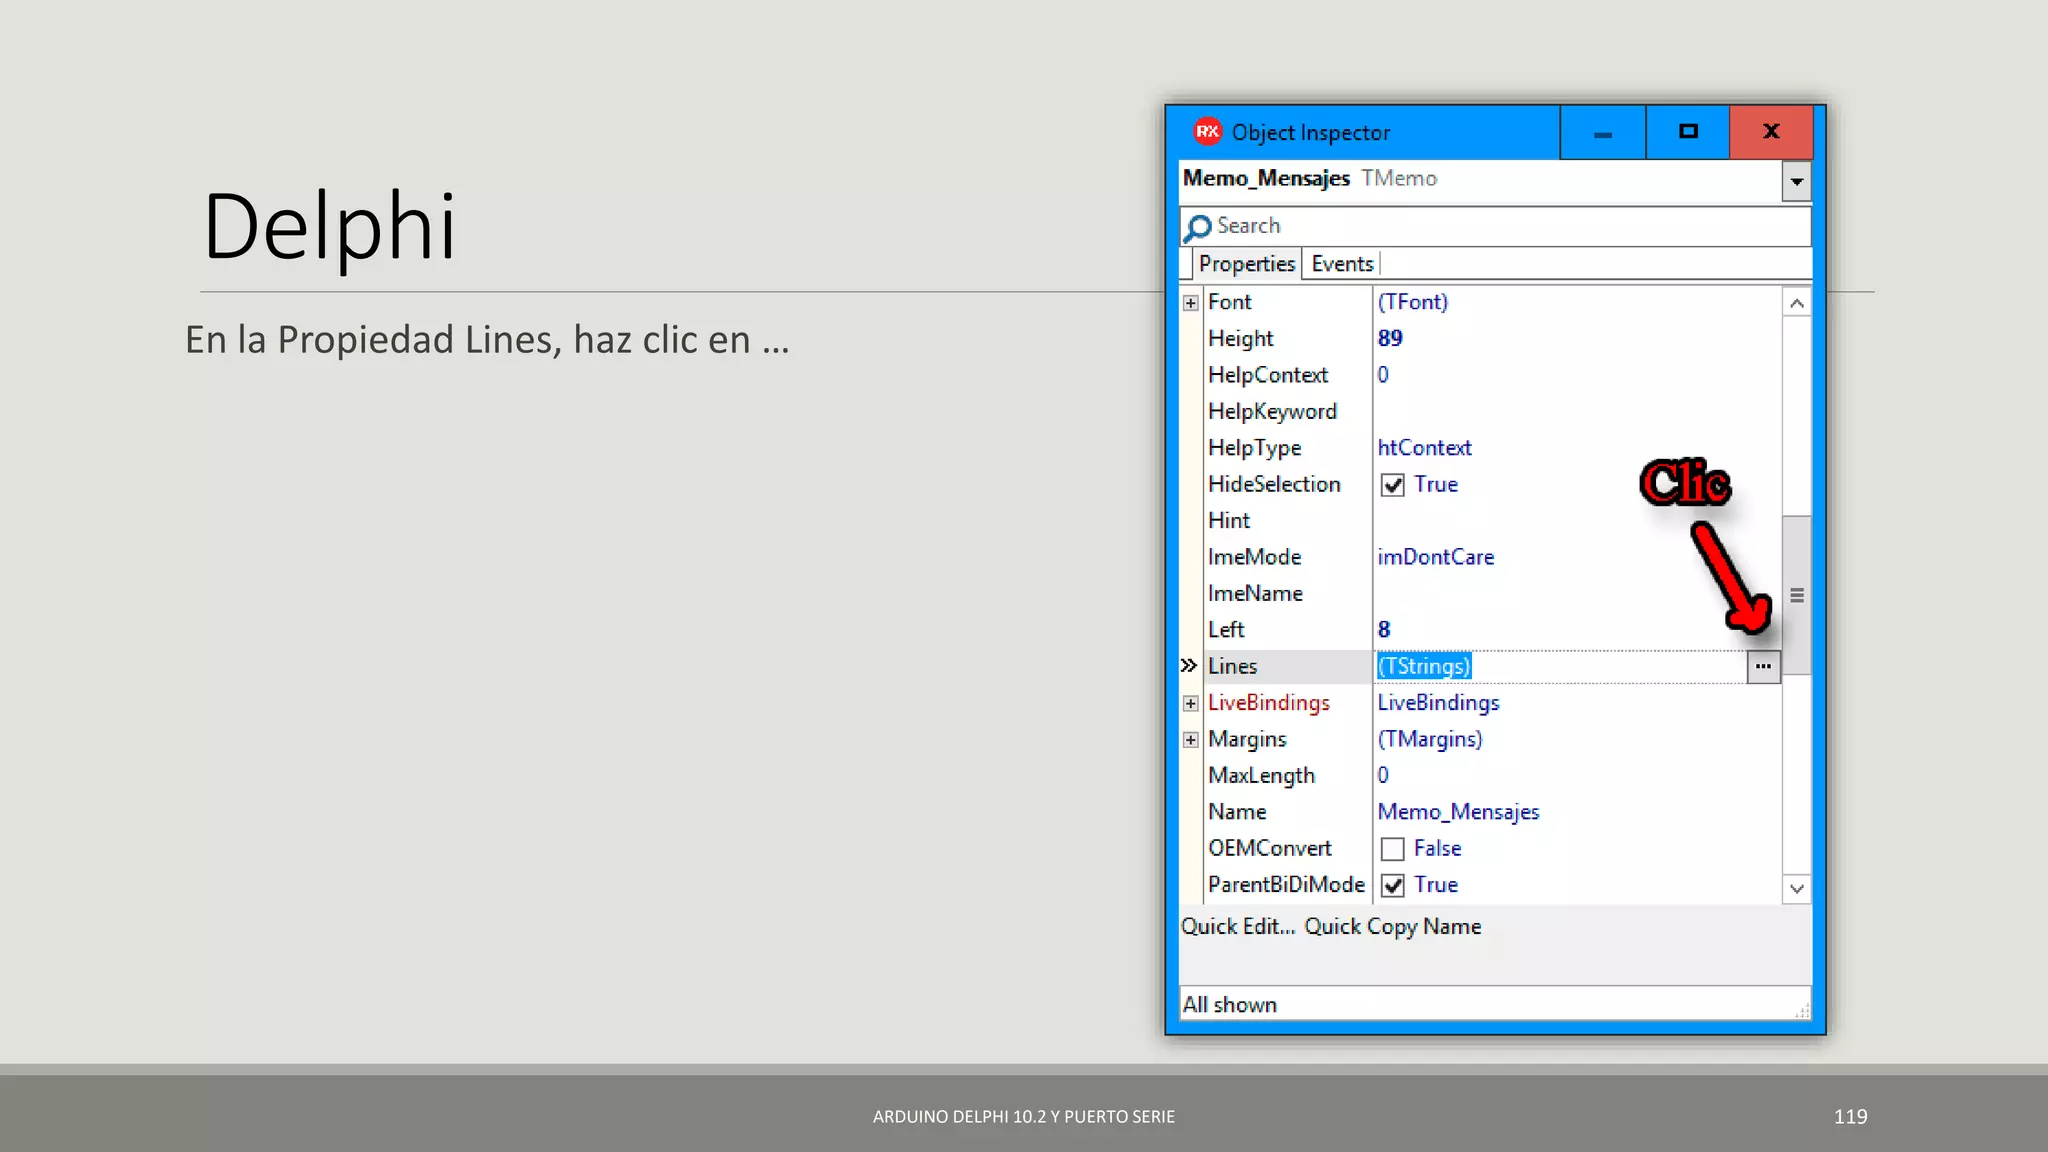This screenshot has width=2048, height=1152.
Task: Minimize the Object Inspector window
Action: point(1603,132)
